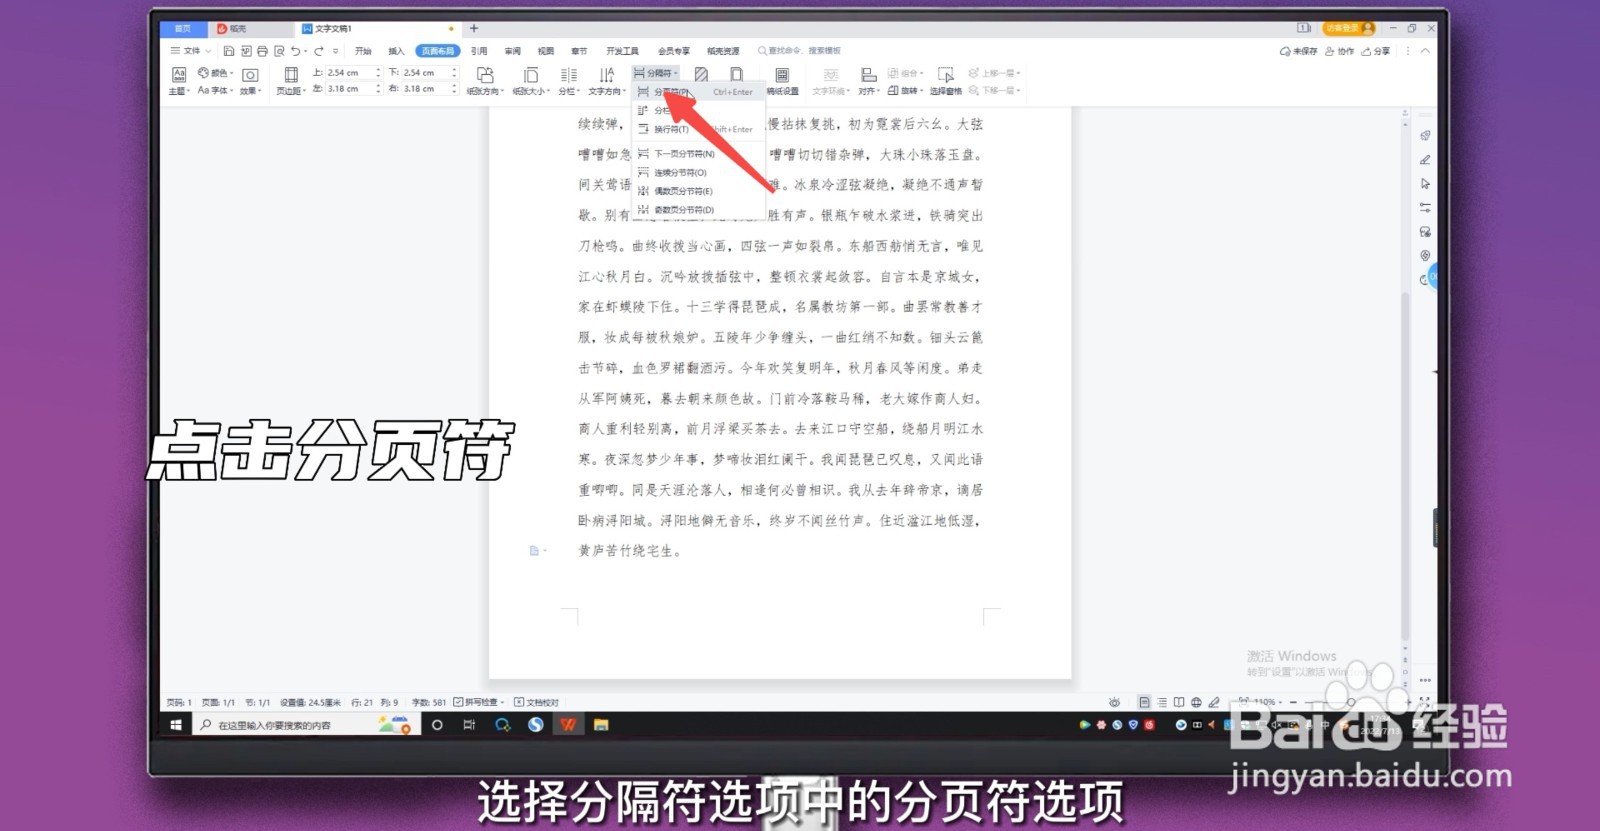Click 未保存 (Unsaved) cloud button
The image size is (1600, 831).
coord(1298,51)
